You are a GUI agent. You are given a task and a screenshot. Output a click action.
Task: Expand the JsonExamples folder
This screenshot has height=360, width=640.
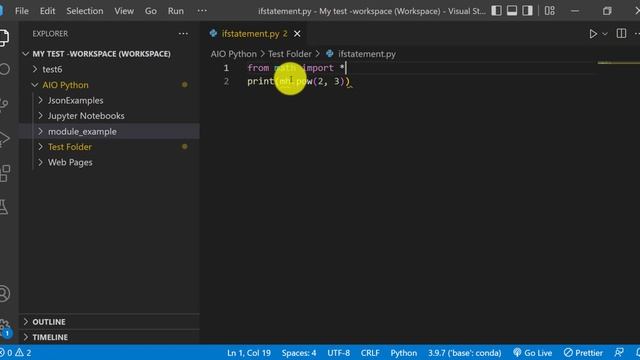(x=109, y=100)
